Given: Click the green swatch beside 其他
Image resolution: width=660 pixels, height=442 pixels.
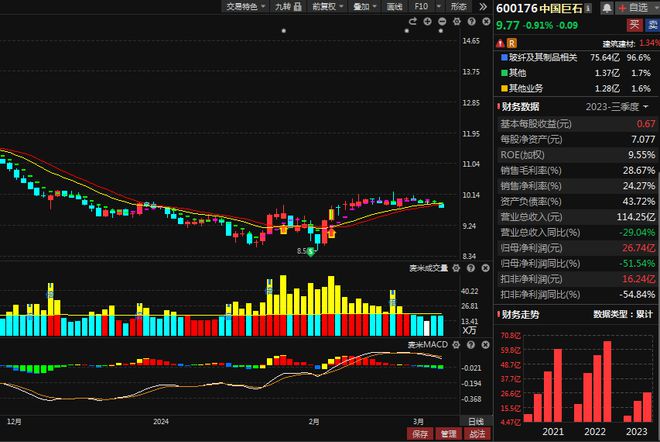Looking at the screenshot, I should coord(504,73).
